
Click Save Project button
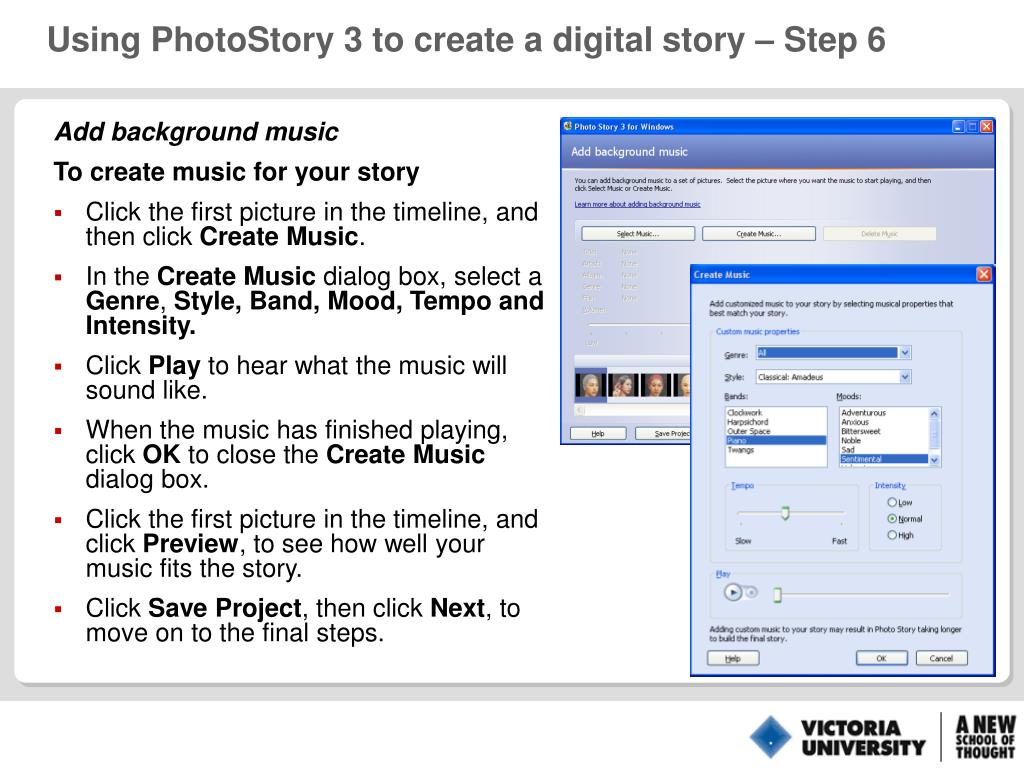[664, 434]
